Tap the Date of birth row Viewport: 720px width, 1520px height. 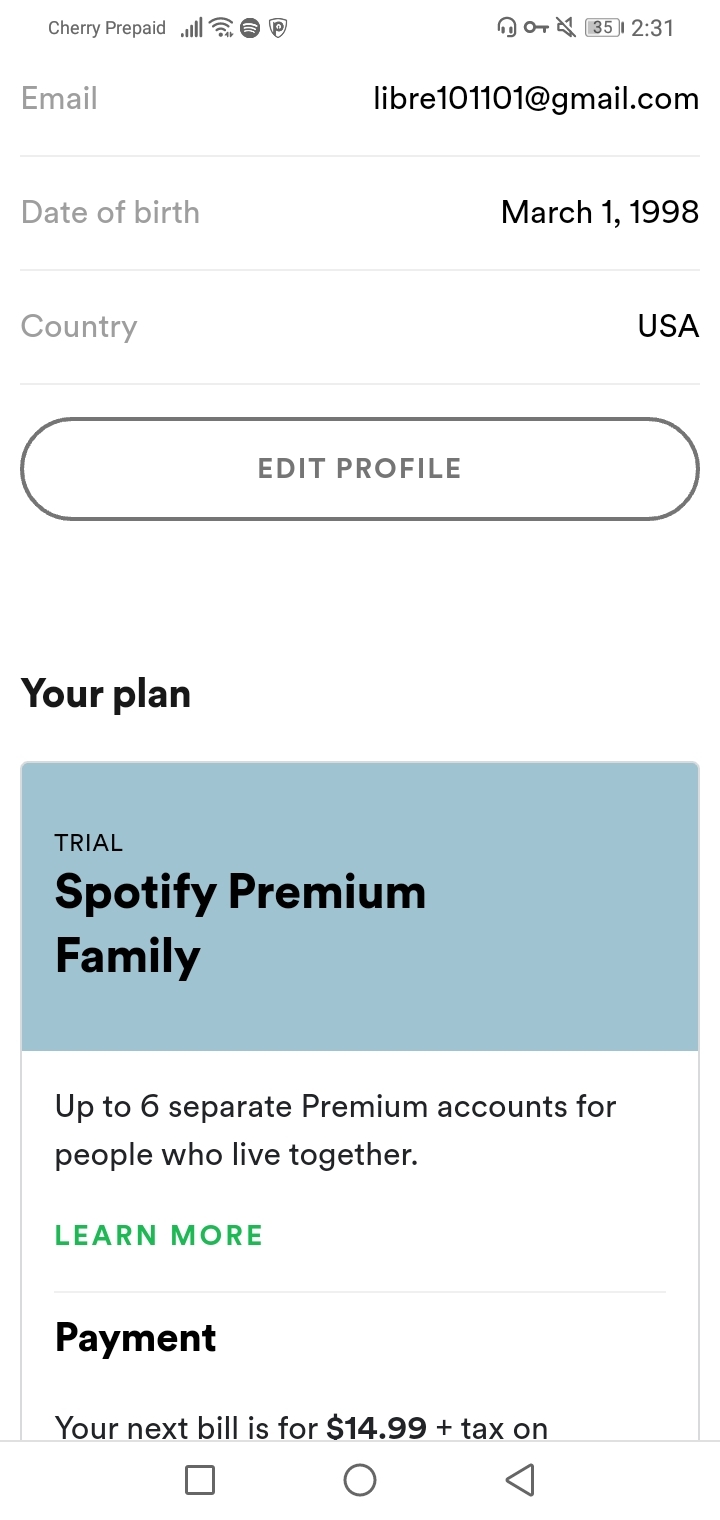pos(360,213)
